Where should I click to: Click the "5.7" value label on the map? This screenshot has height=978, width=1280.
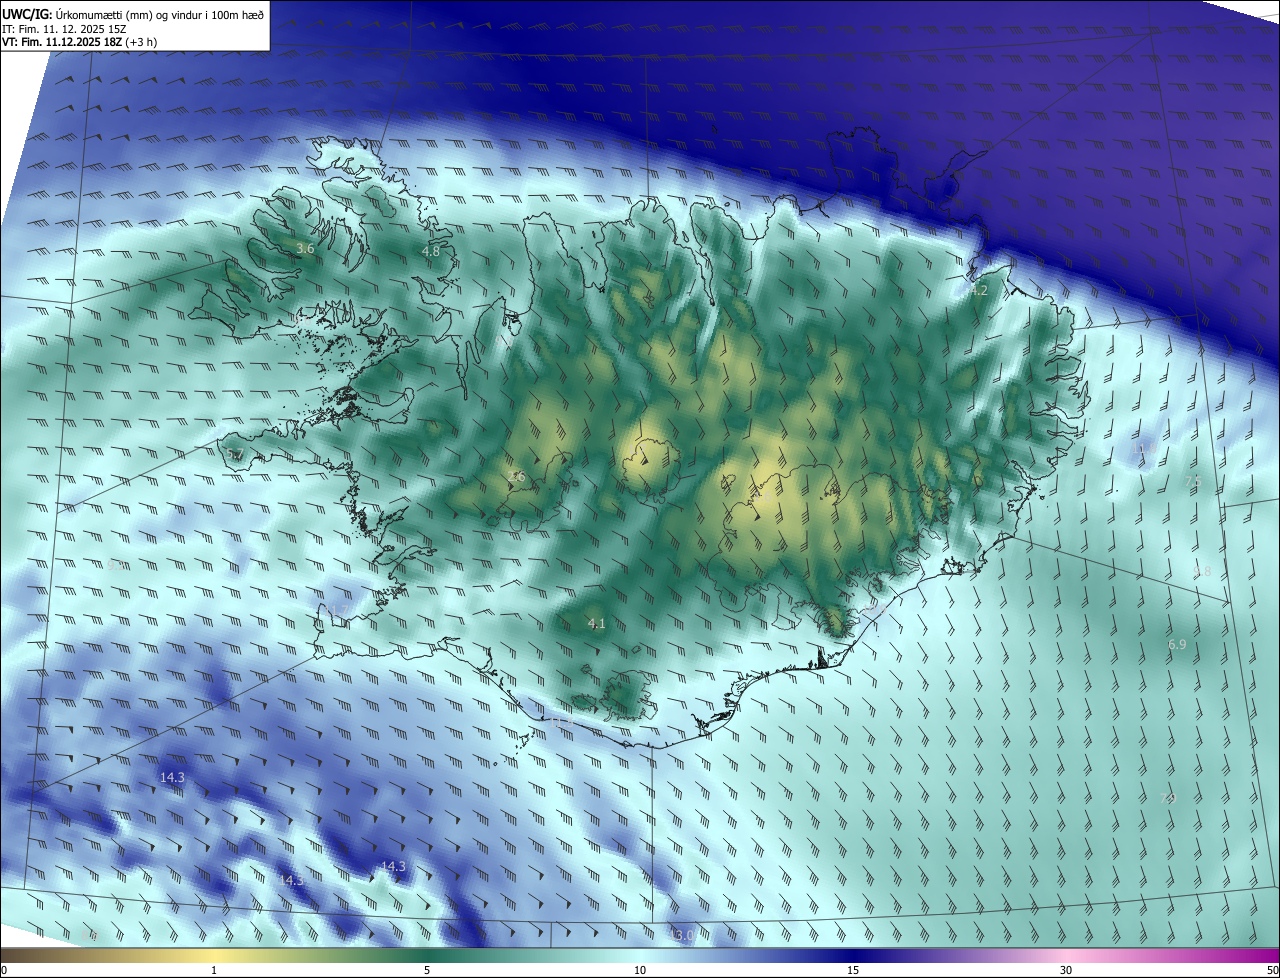coord(235,455)
